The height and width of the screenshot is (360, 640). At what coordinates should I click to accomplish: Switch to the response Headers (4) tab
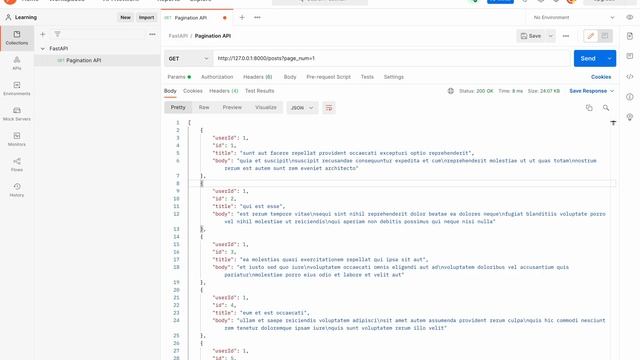point(224,91)
